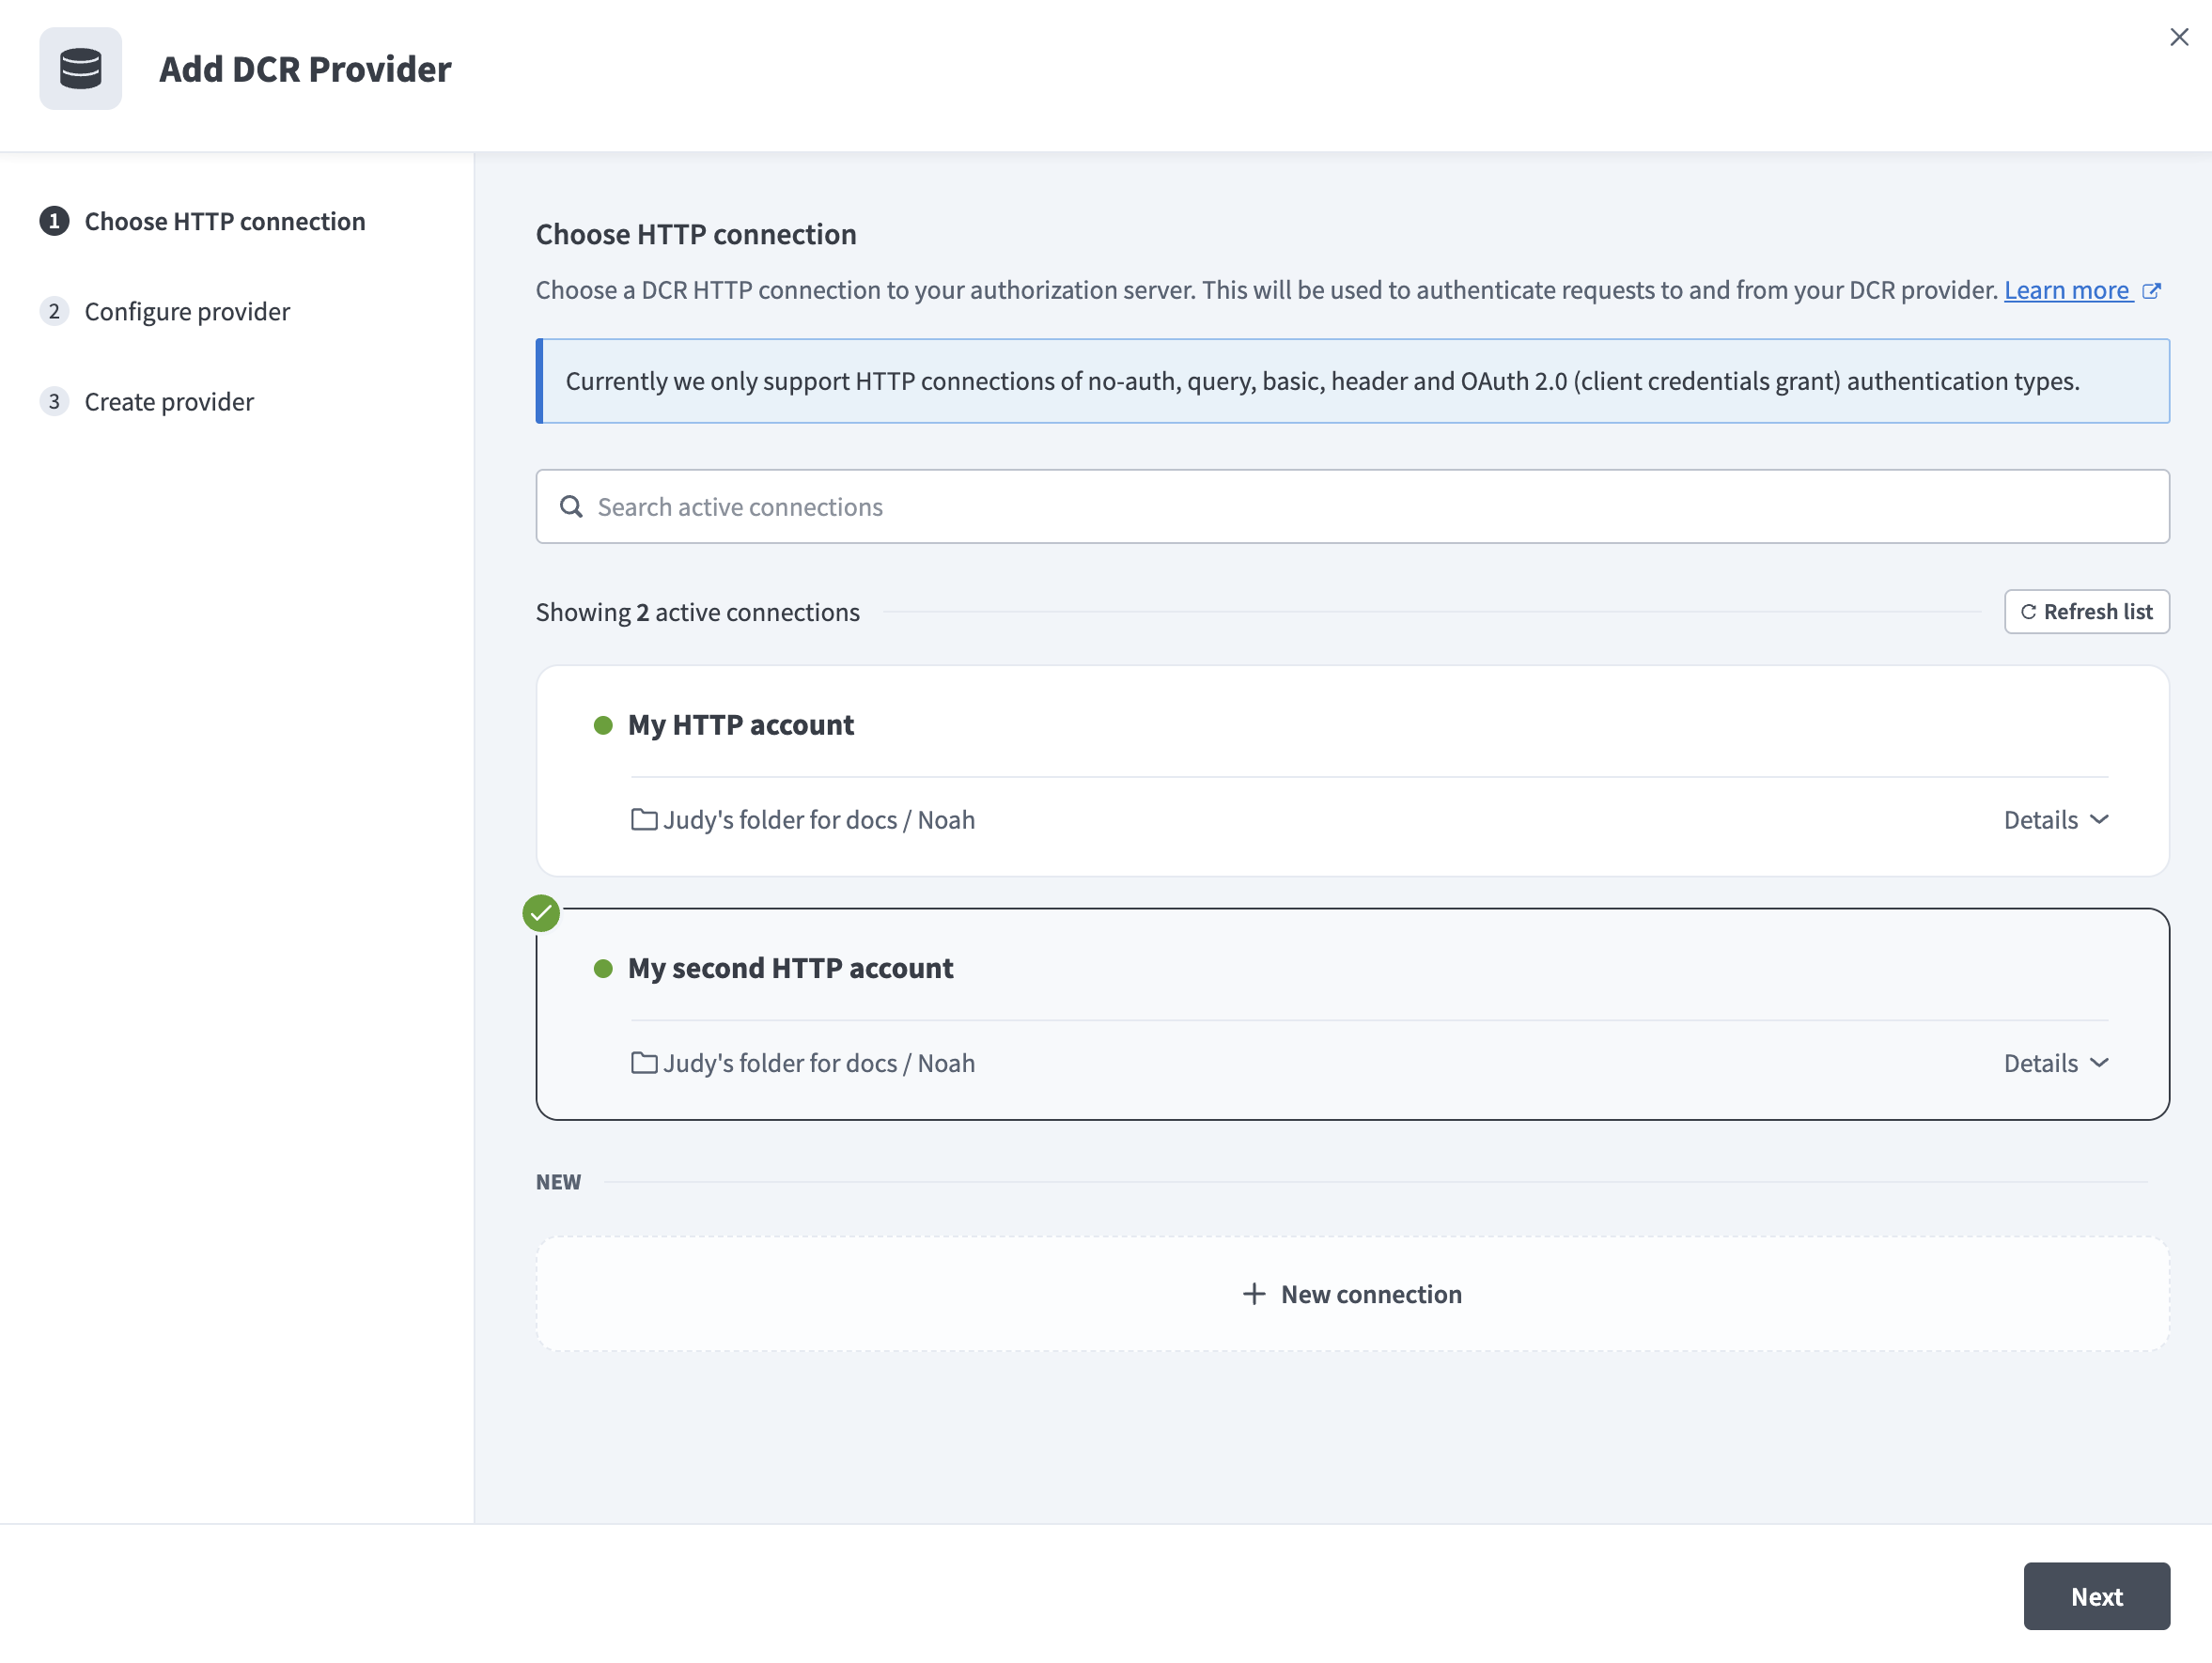The image size is (2212, 1663).
Task: Click the plus icon on New connection
Action: click(x=1253, y=1294)
